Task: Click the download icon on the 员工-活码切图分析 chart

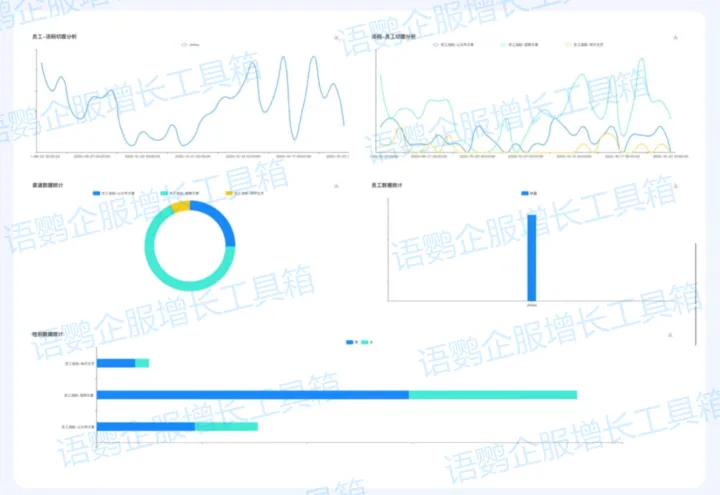Action: [x=336, y=37]
